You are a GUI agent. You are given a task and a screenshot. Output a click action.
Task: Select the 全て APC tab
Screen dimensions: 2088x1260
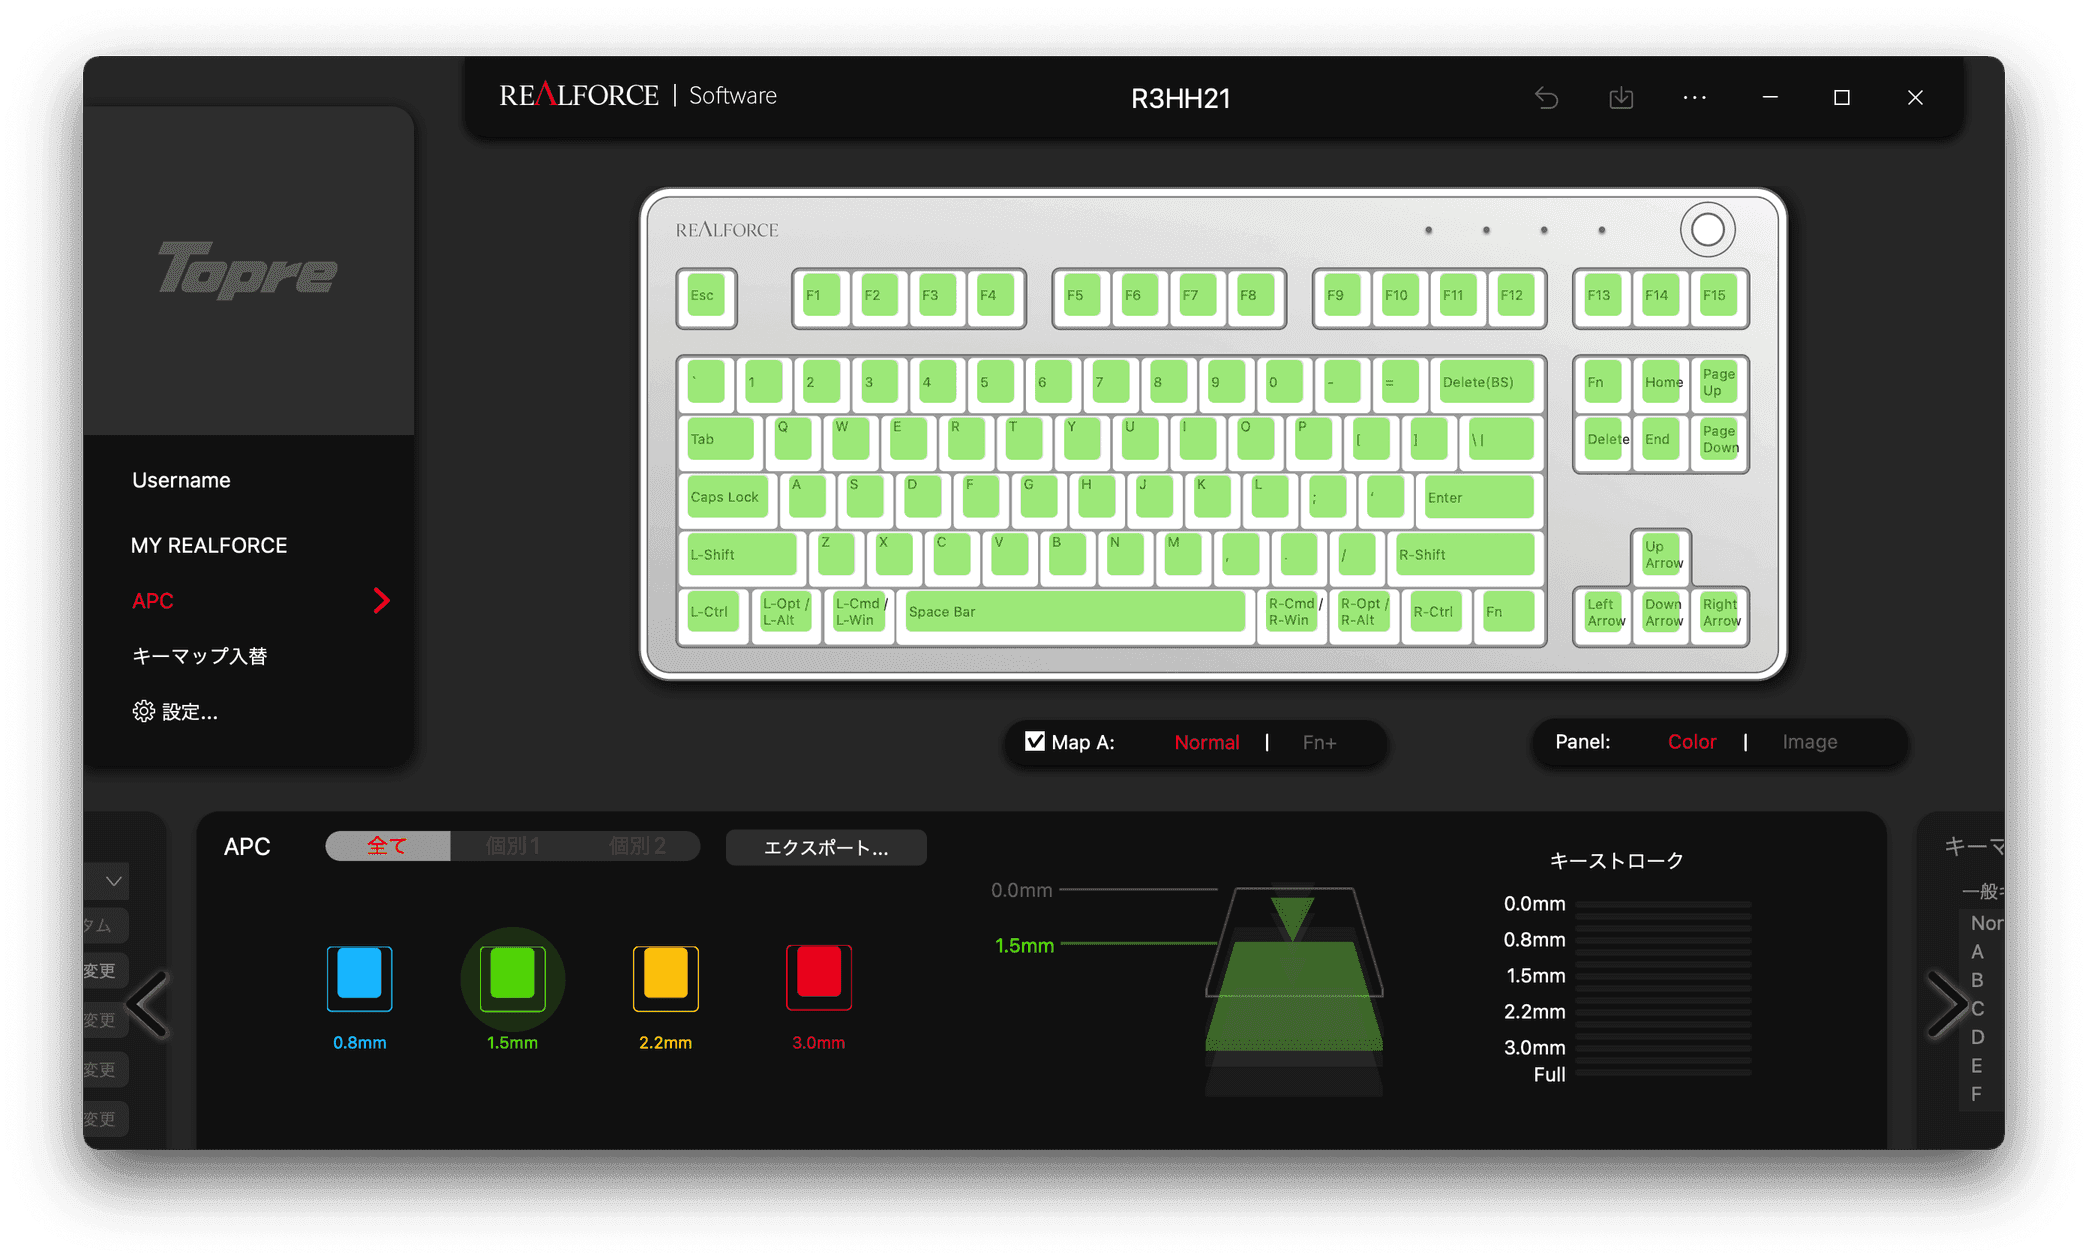(x=388, y=846)
